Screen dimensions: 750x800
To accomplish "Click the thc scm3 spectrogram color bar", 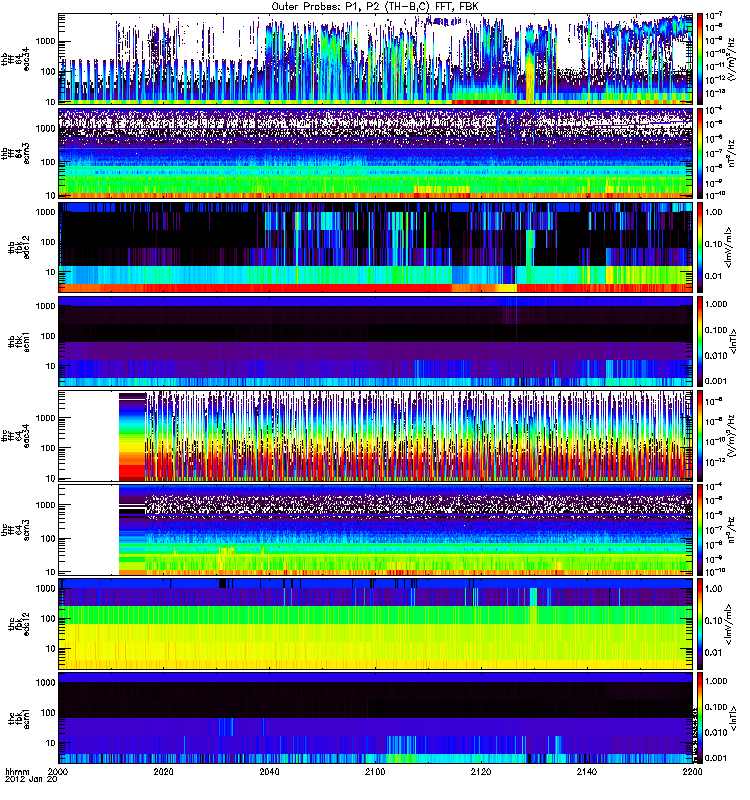I will (x=700, y=530).
